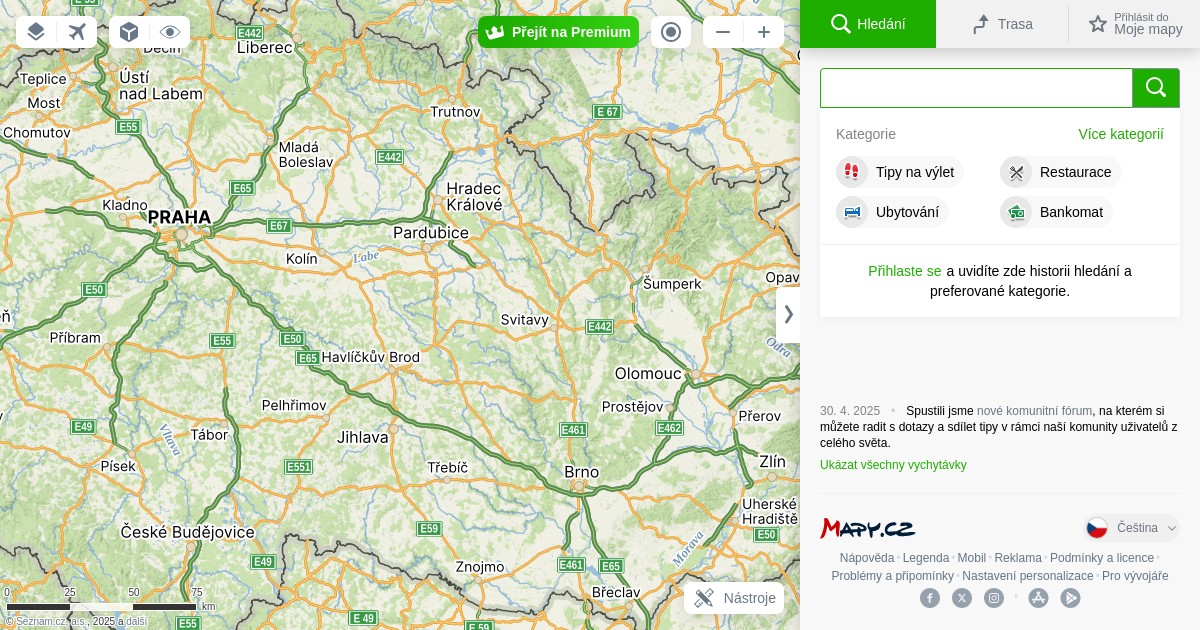This screenshot has height=630, width=1200.
Task: Click the airplane aerial view icon
Action: click(x=77, y=32)
